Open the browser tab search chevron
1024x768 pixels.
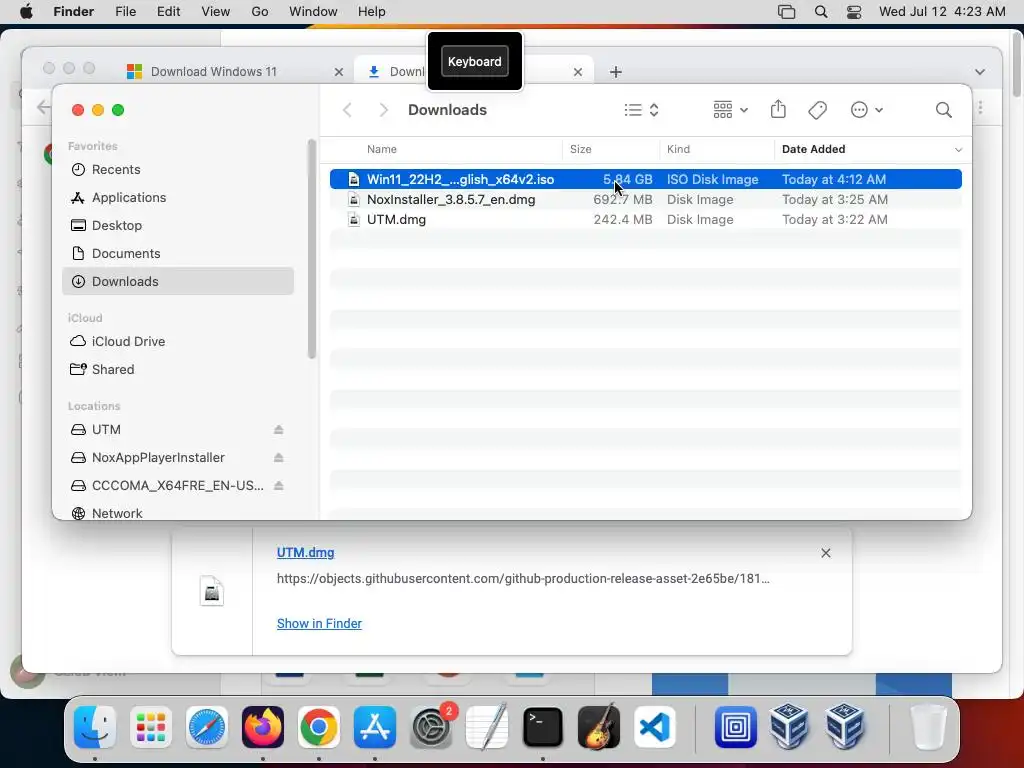pos(980,72)
